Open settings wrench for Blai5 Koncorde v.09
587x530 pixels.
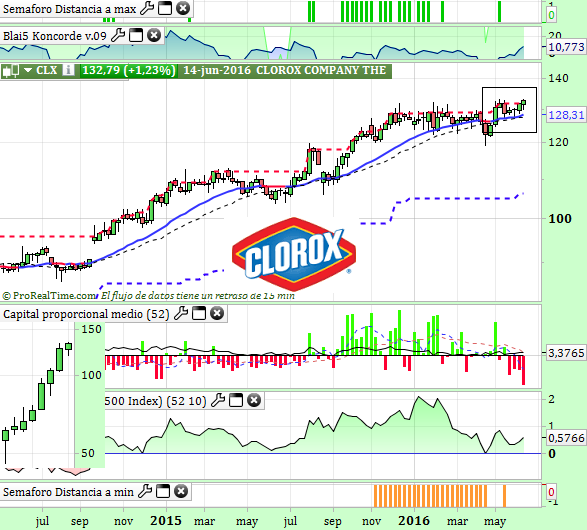point(118,36)
